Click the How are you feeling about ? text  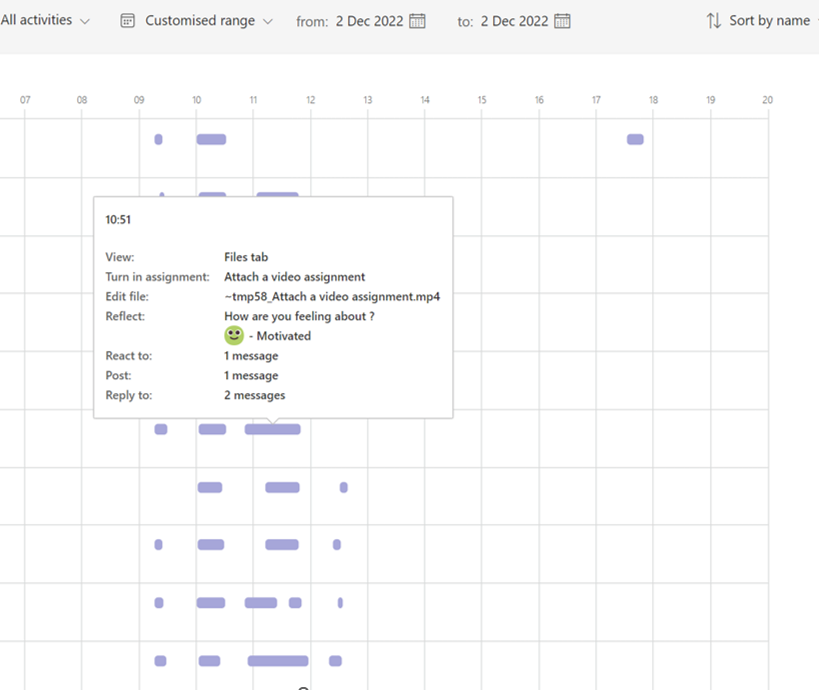click(299, 317)
